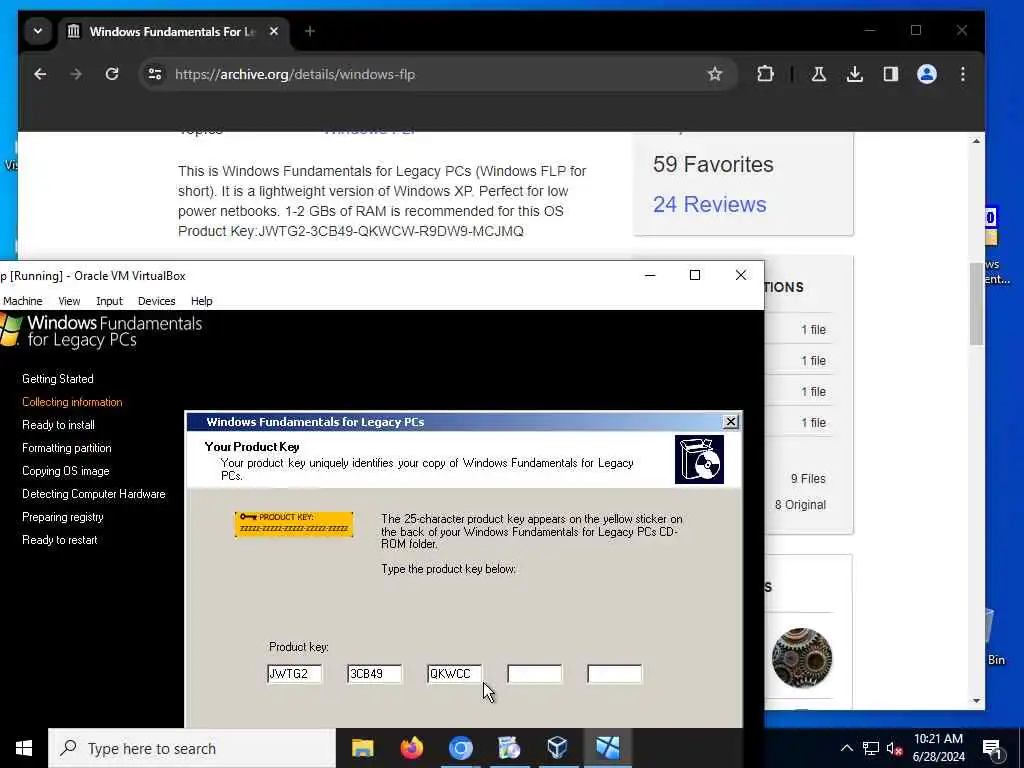Open VirtualBox View menu
This screenshot has width=1024, height=768.
coord(69,301)
